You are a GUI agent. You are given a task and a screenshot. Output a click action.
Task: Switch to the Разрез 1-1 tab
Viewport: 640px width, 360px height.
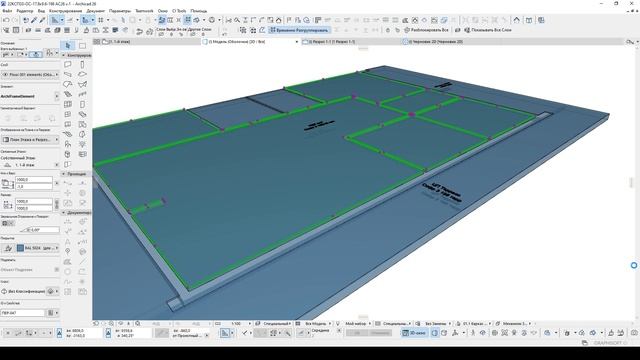351,42
